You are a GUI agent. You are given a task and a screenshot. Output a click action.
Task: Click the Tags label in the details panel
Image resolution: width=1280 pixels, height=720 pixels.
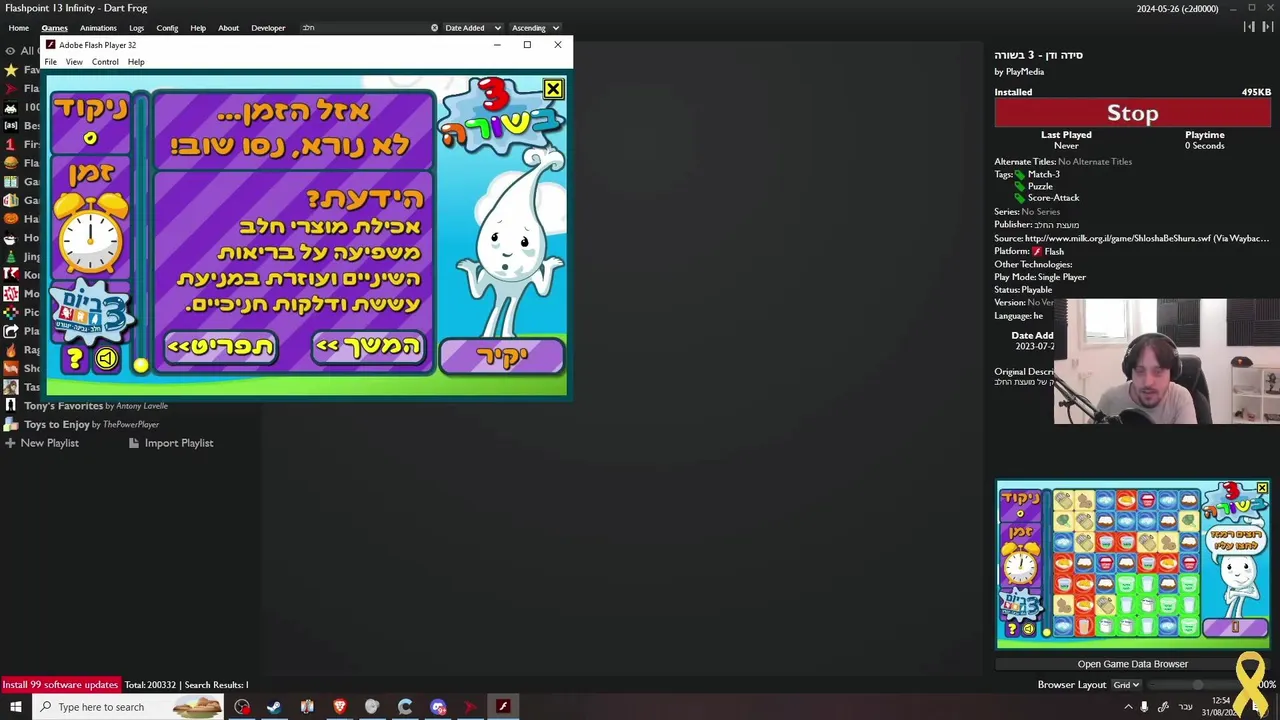[x=1003, y=174]
